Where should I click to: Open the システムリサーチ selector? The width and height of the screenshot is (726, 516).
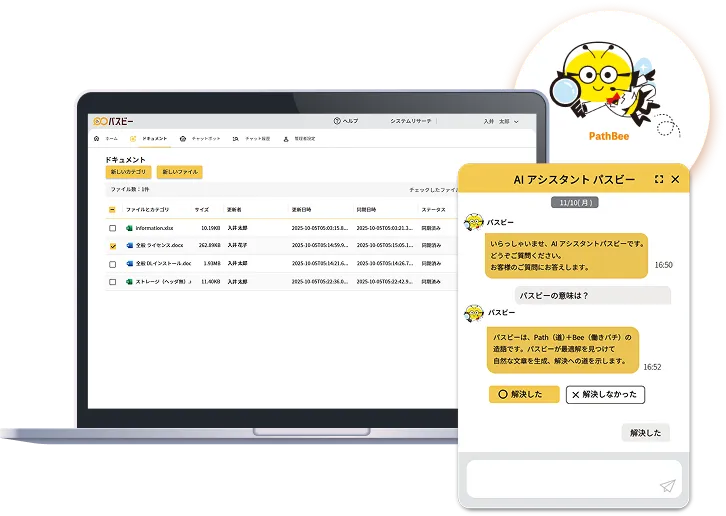411,121
